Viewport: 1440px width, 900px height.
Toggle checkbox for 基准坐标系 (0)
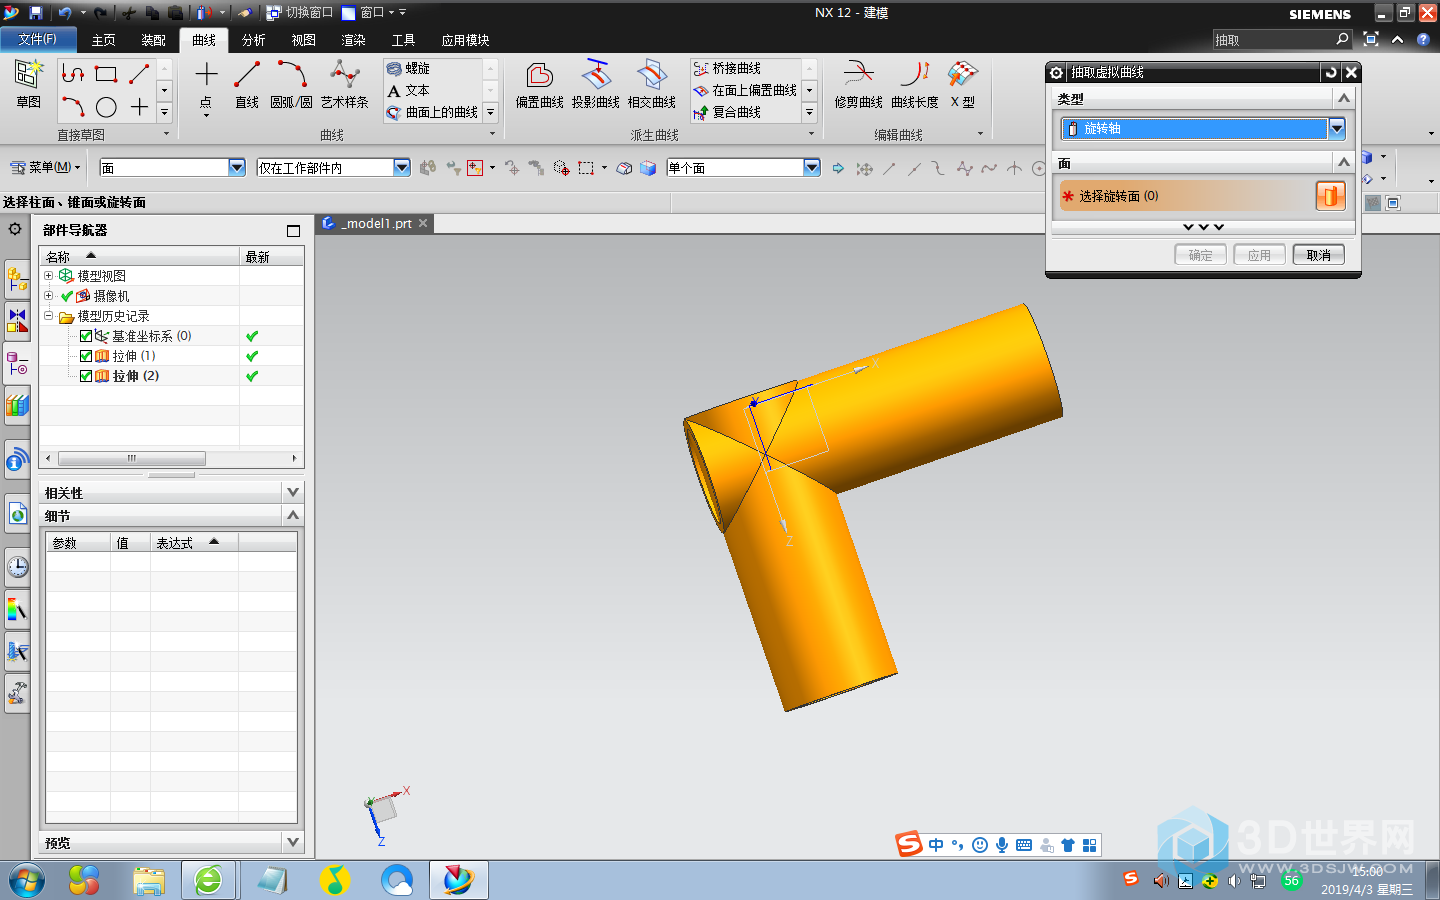(86, 336)
